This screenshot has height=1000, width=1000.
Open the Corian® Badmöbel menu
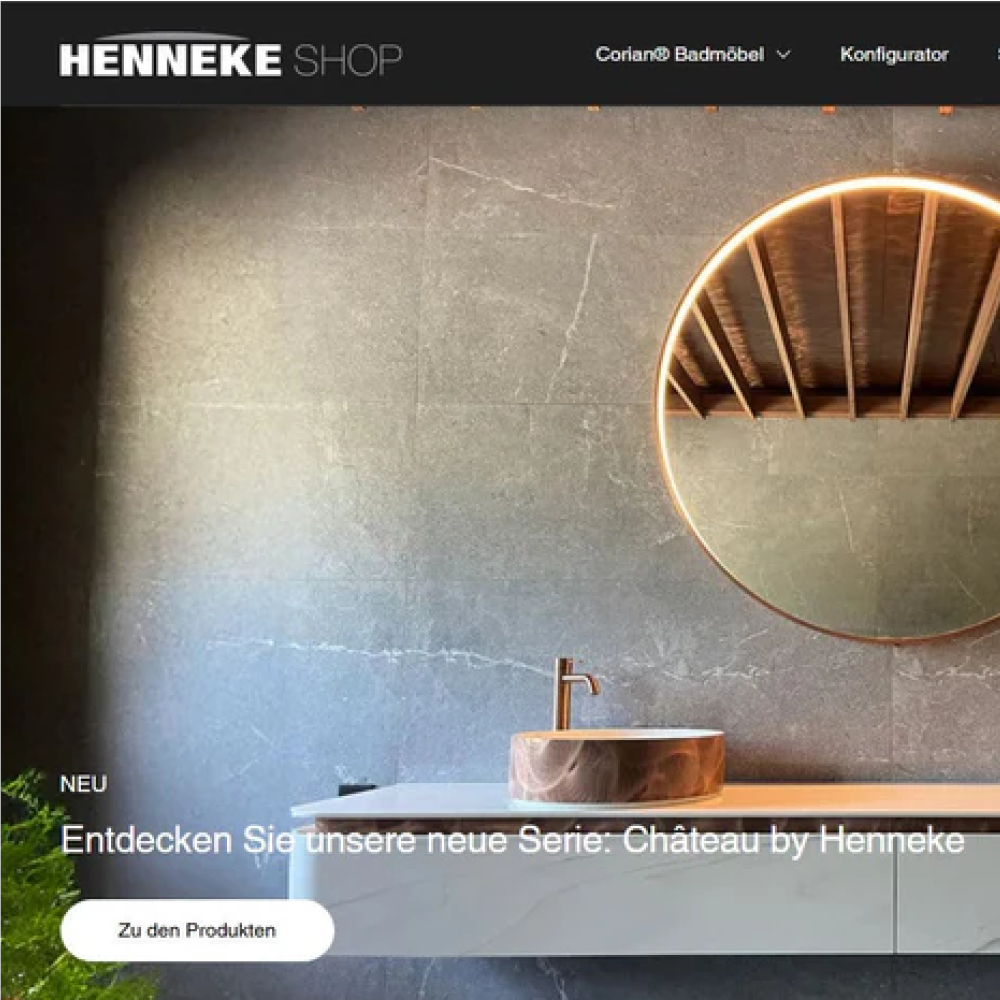tap(679, 55)
